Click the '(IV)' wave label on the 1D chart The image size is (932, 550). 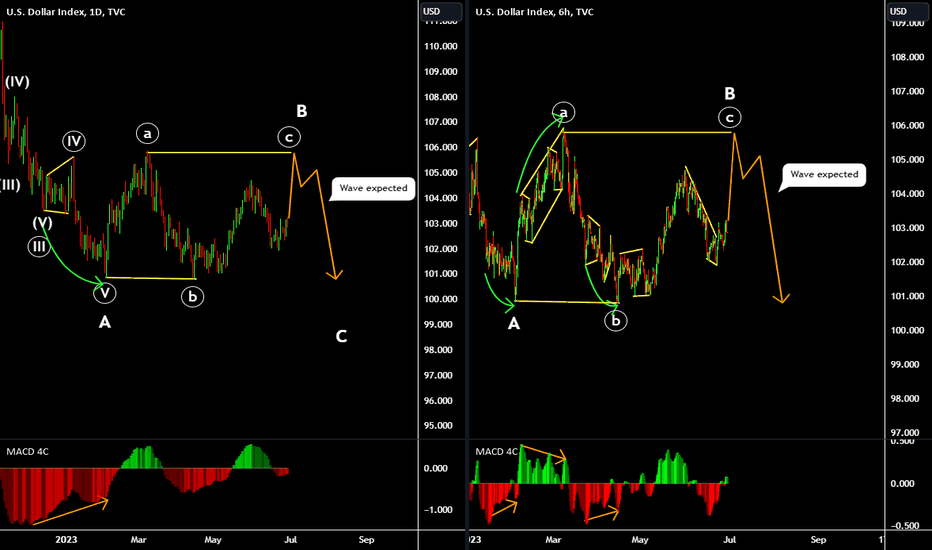pos(17,81)
